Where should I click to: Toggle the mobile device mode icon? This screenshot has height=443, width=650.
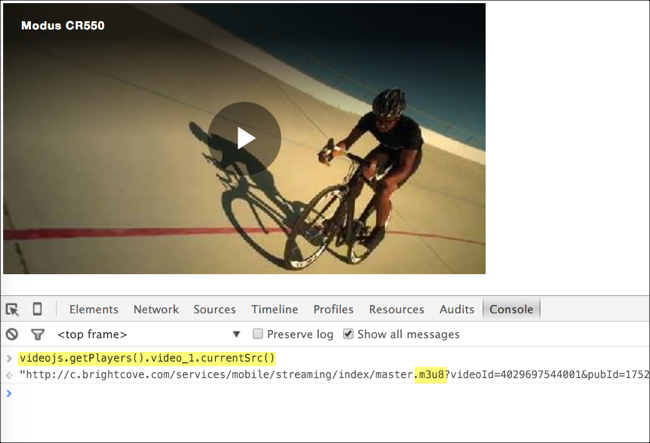[37, 309]
